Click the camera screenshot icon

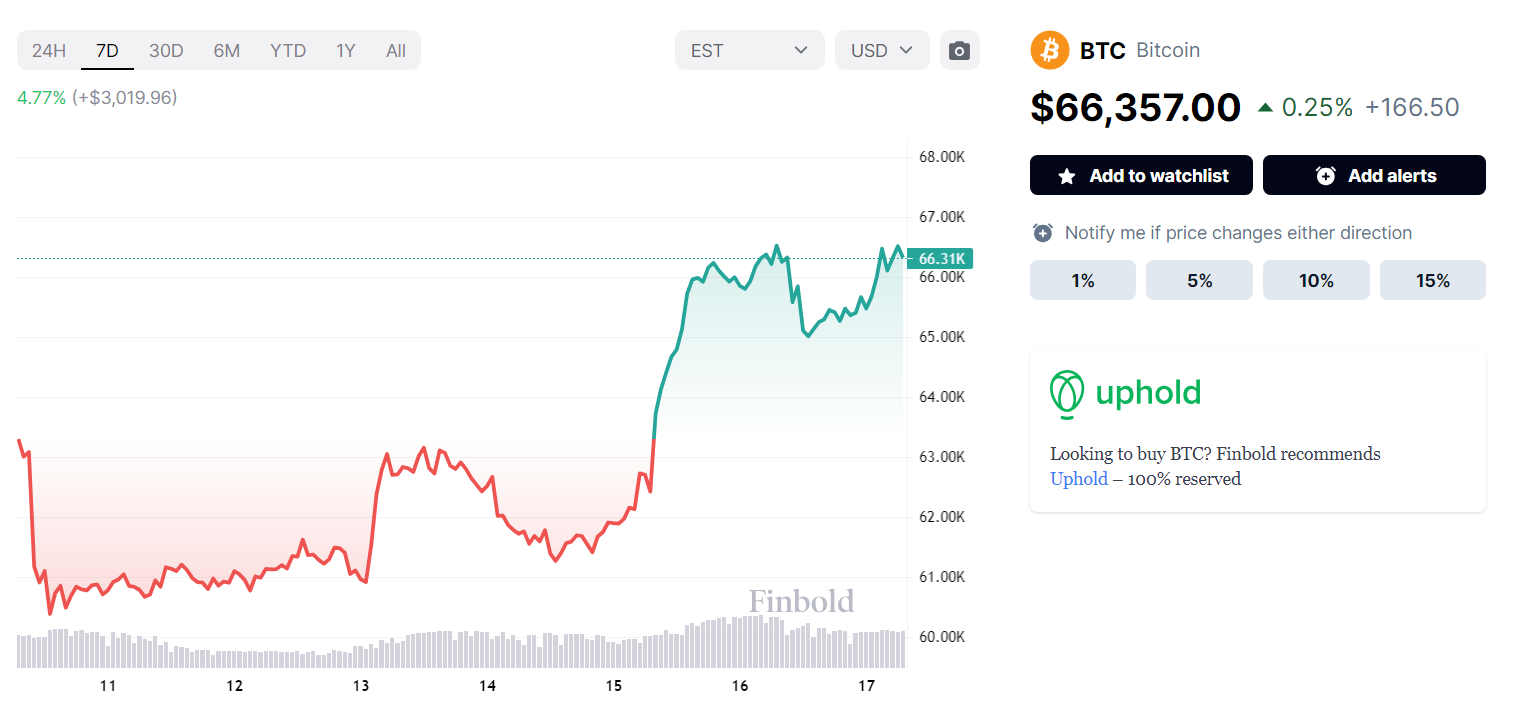(x=959, y=50)
